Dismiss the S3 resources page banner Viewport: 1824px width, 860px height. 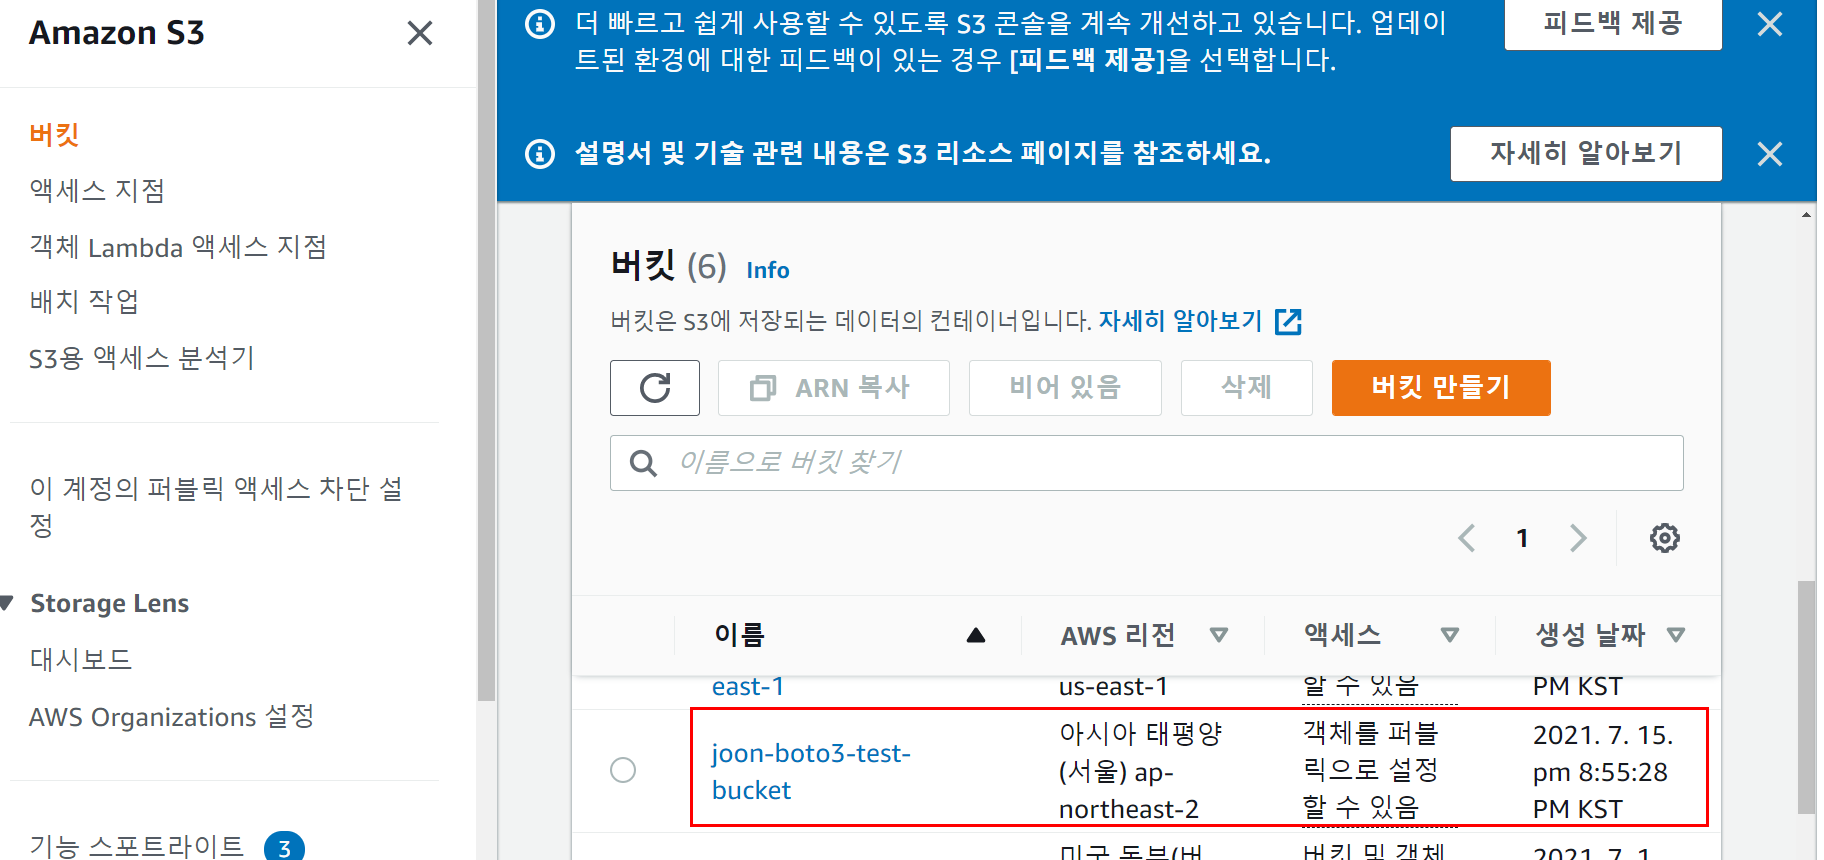coord(1770,154)
